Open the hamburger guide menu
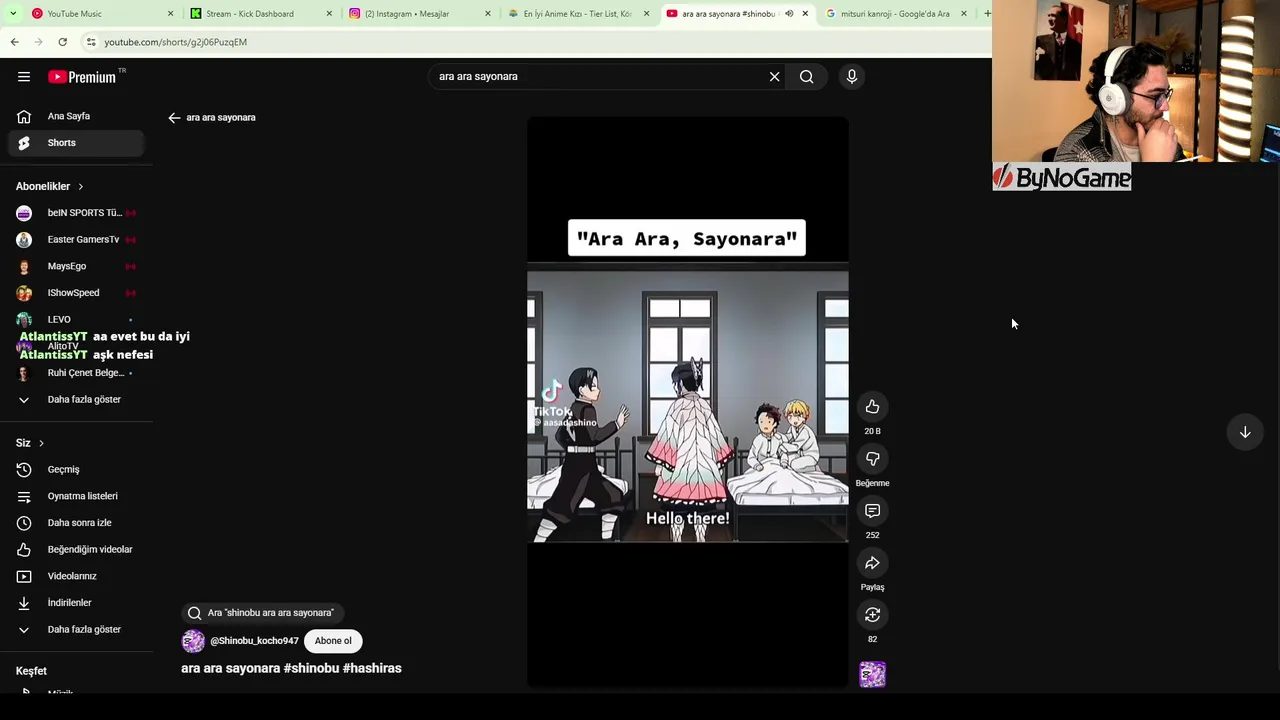This screenshot has width=1280, height=720. pyautogui.click(x=24, y=77)
